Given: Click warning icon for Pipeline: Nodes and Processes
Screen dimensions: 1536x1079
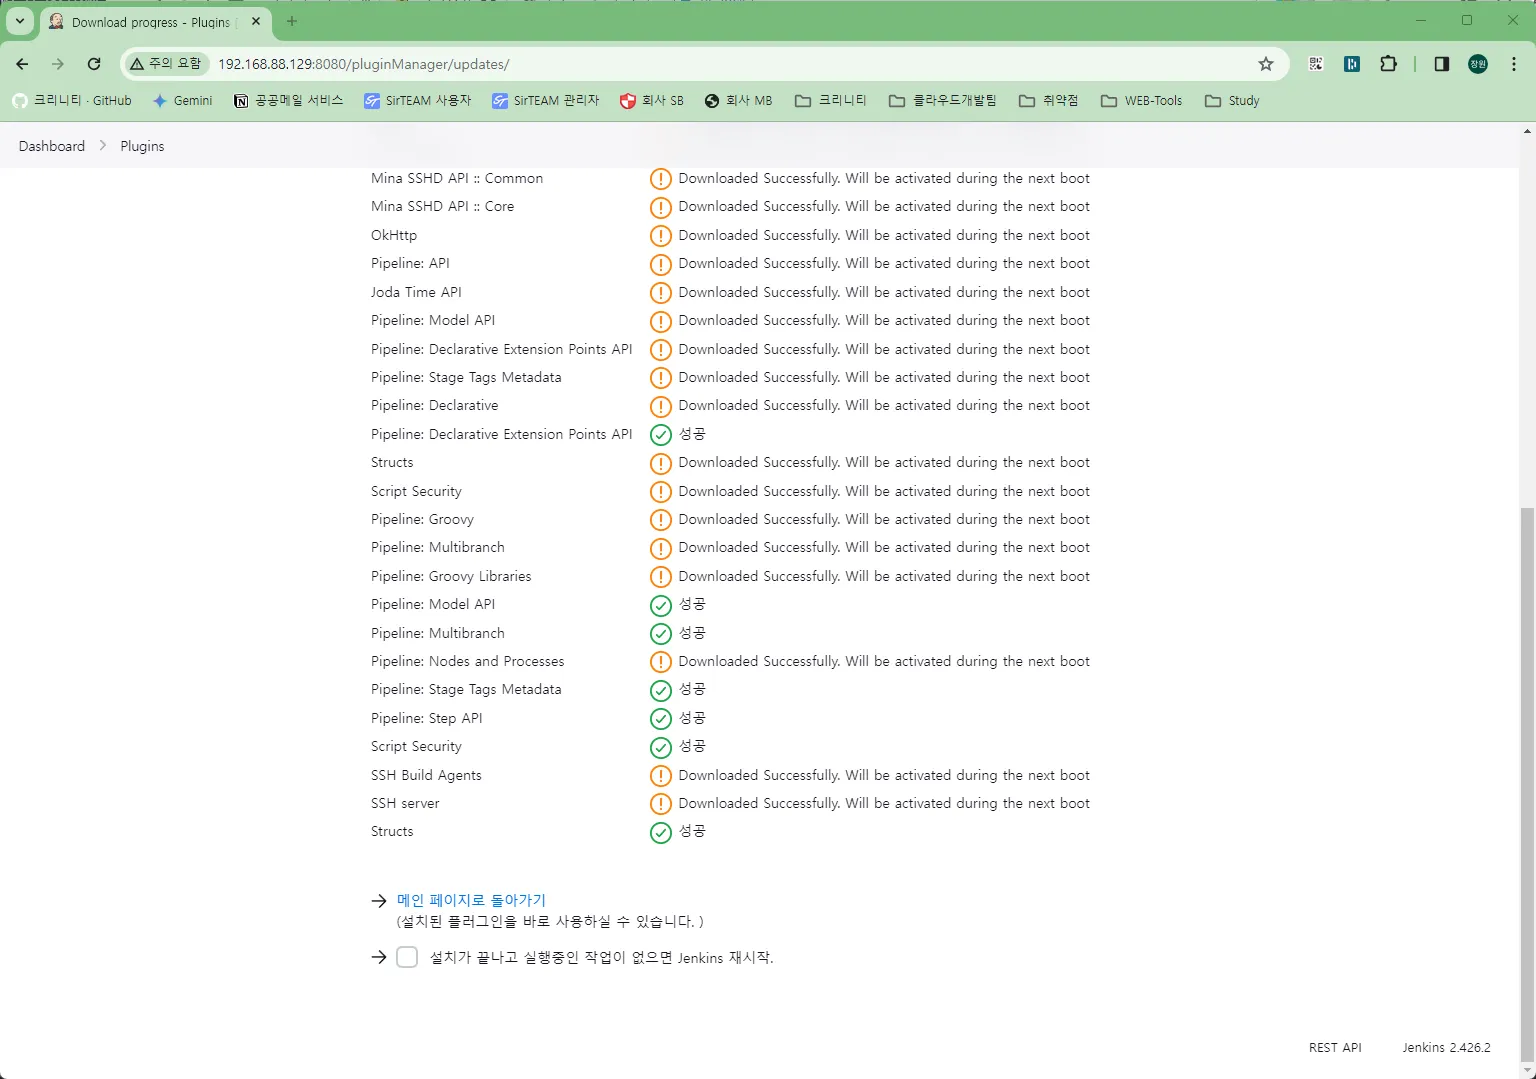Looking at the screenshot, I should click(x=660, y=662).
